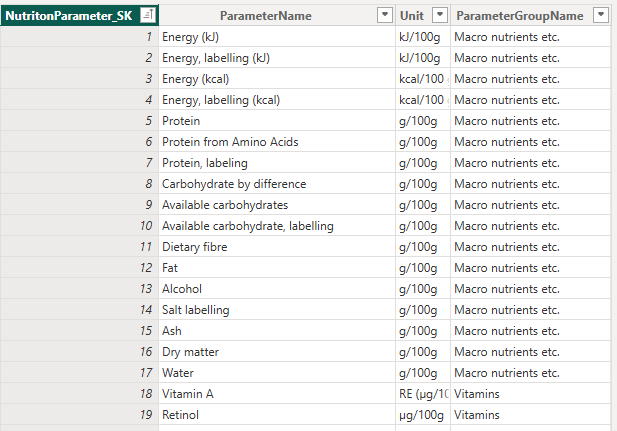Screen dimensions: 617x431
Task: Click the g/100g unit in the Water row
Action: [x=423, y=373]
